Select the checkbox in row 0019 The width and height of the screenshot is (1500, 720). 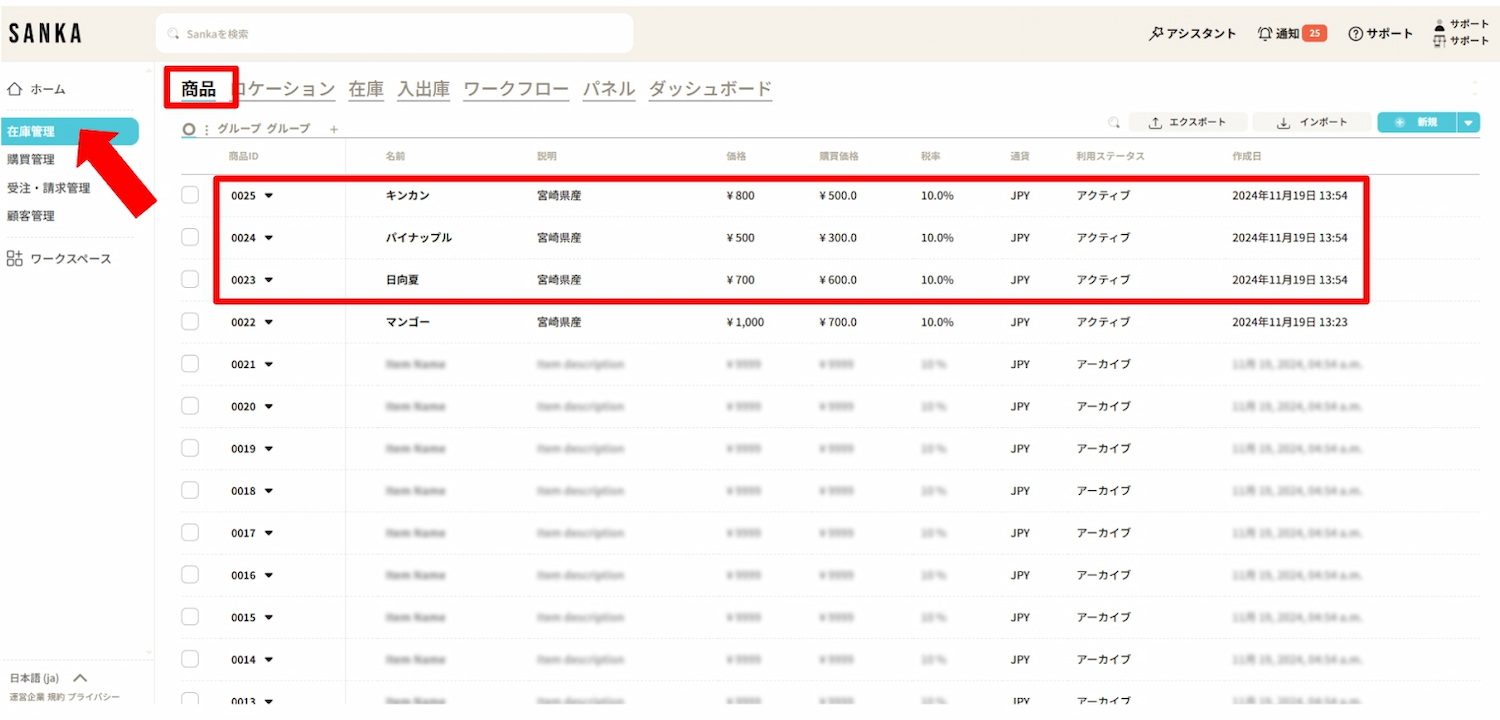190,448
